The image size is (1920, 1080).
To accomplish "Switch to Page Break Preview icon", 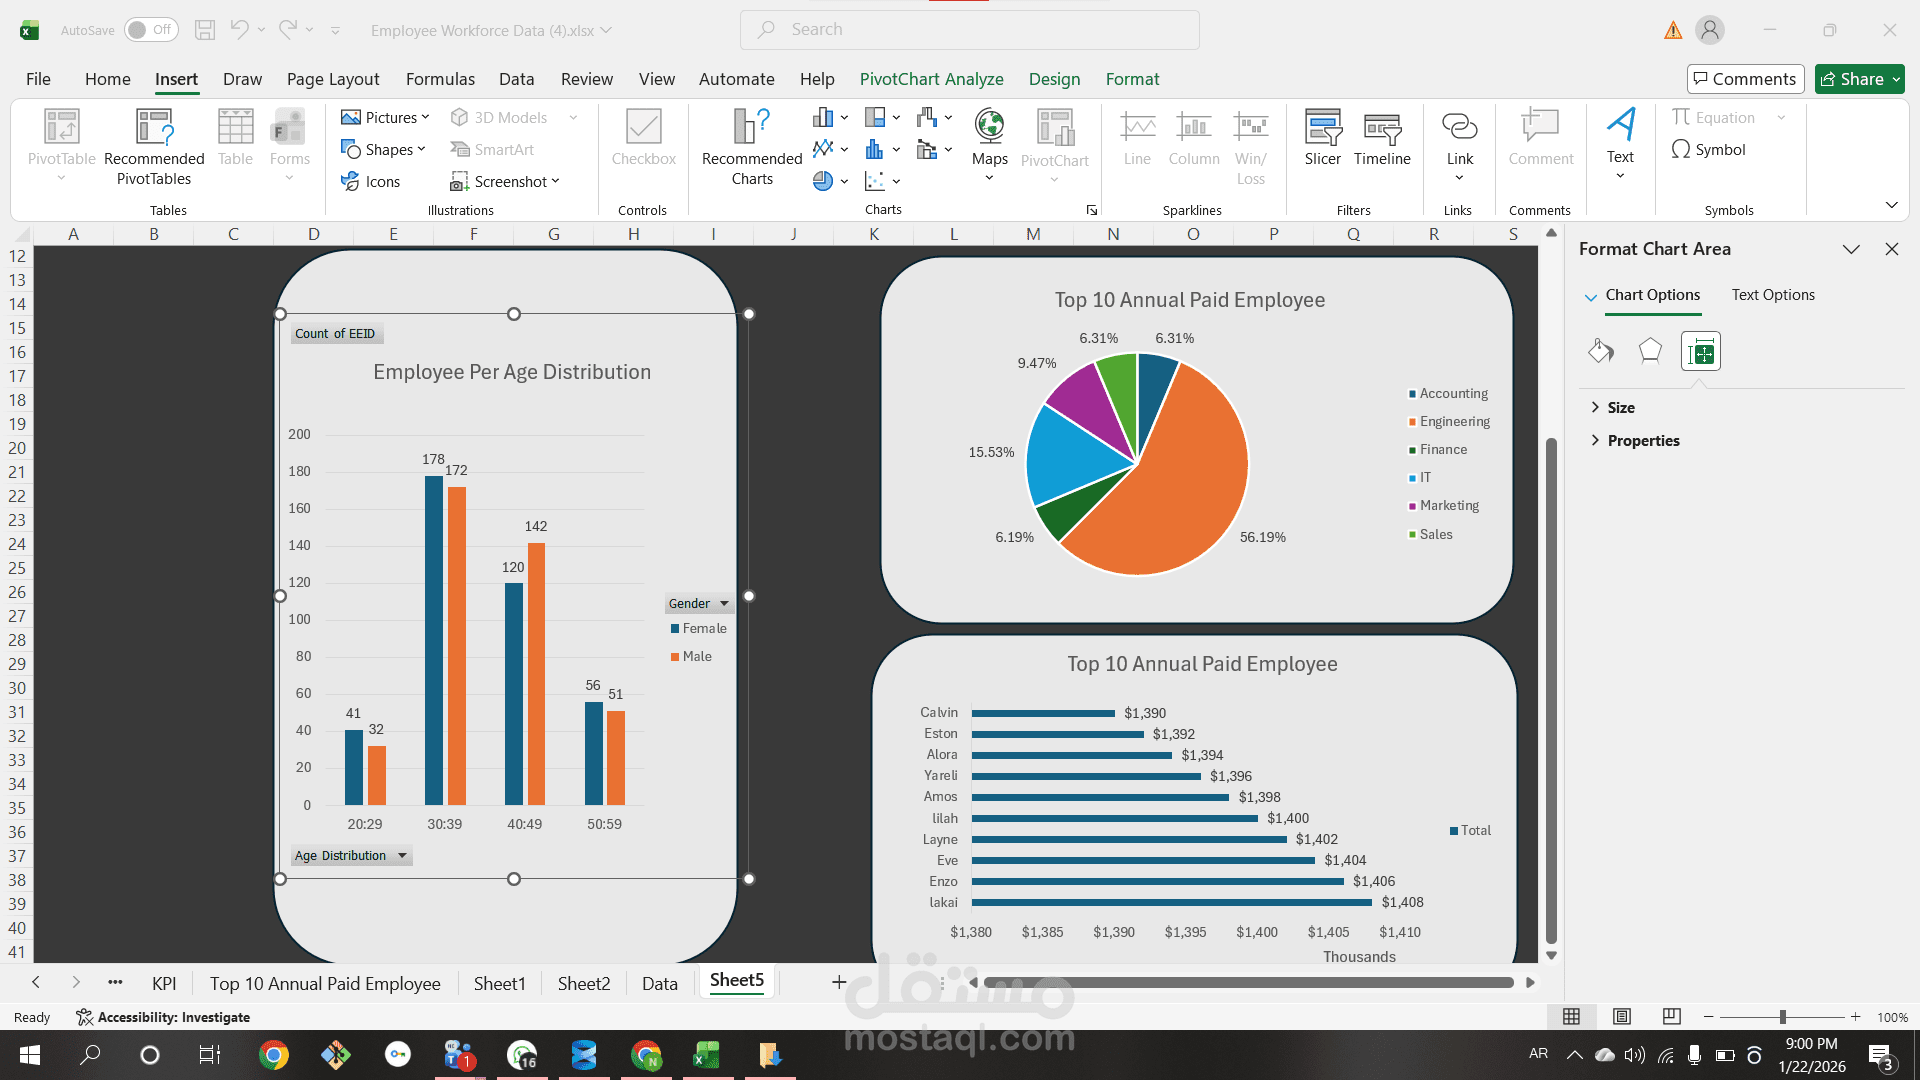I will [1671, 1017].
